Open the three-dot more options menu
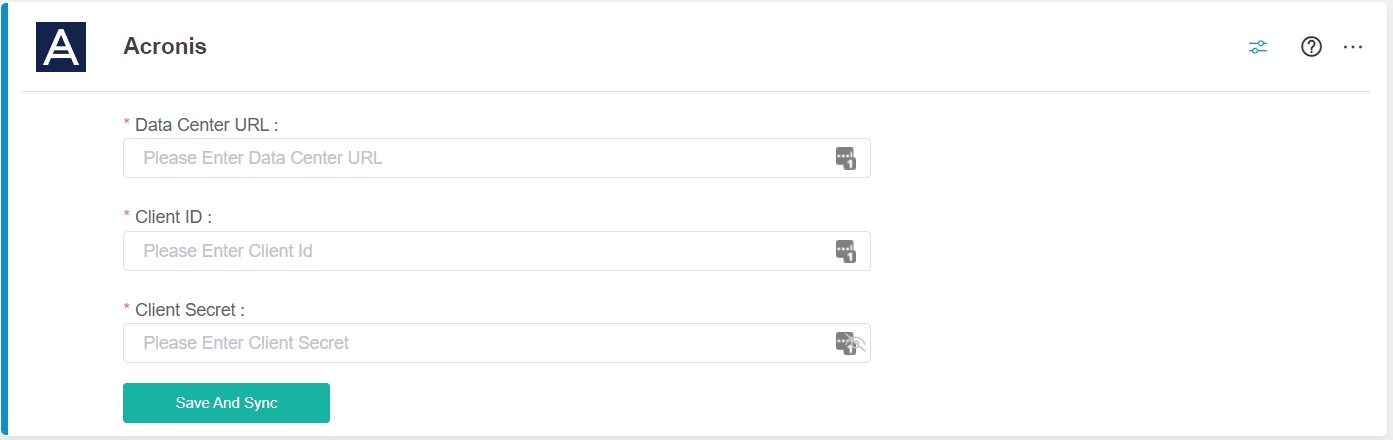The image size is (1393, 440). tap(1353, 47)
